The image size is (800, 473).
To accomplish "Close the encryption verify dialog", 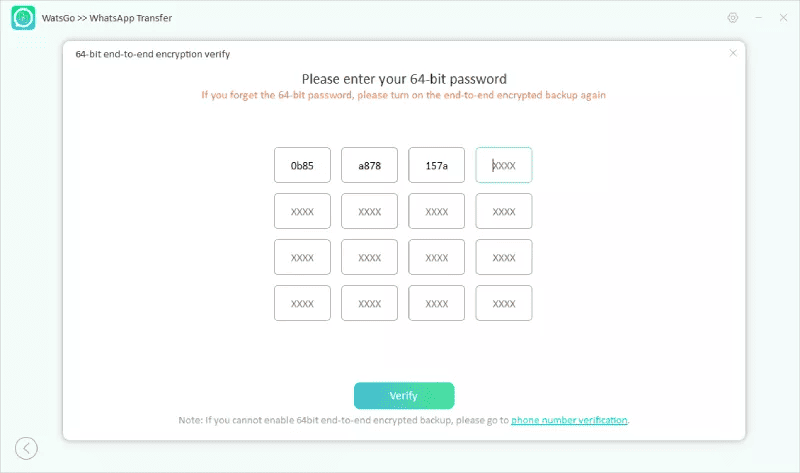I will coord(733,53).
